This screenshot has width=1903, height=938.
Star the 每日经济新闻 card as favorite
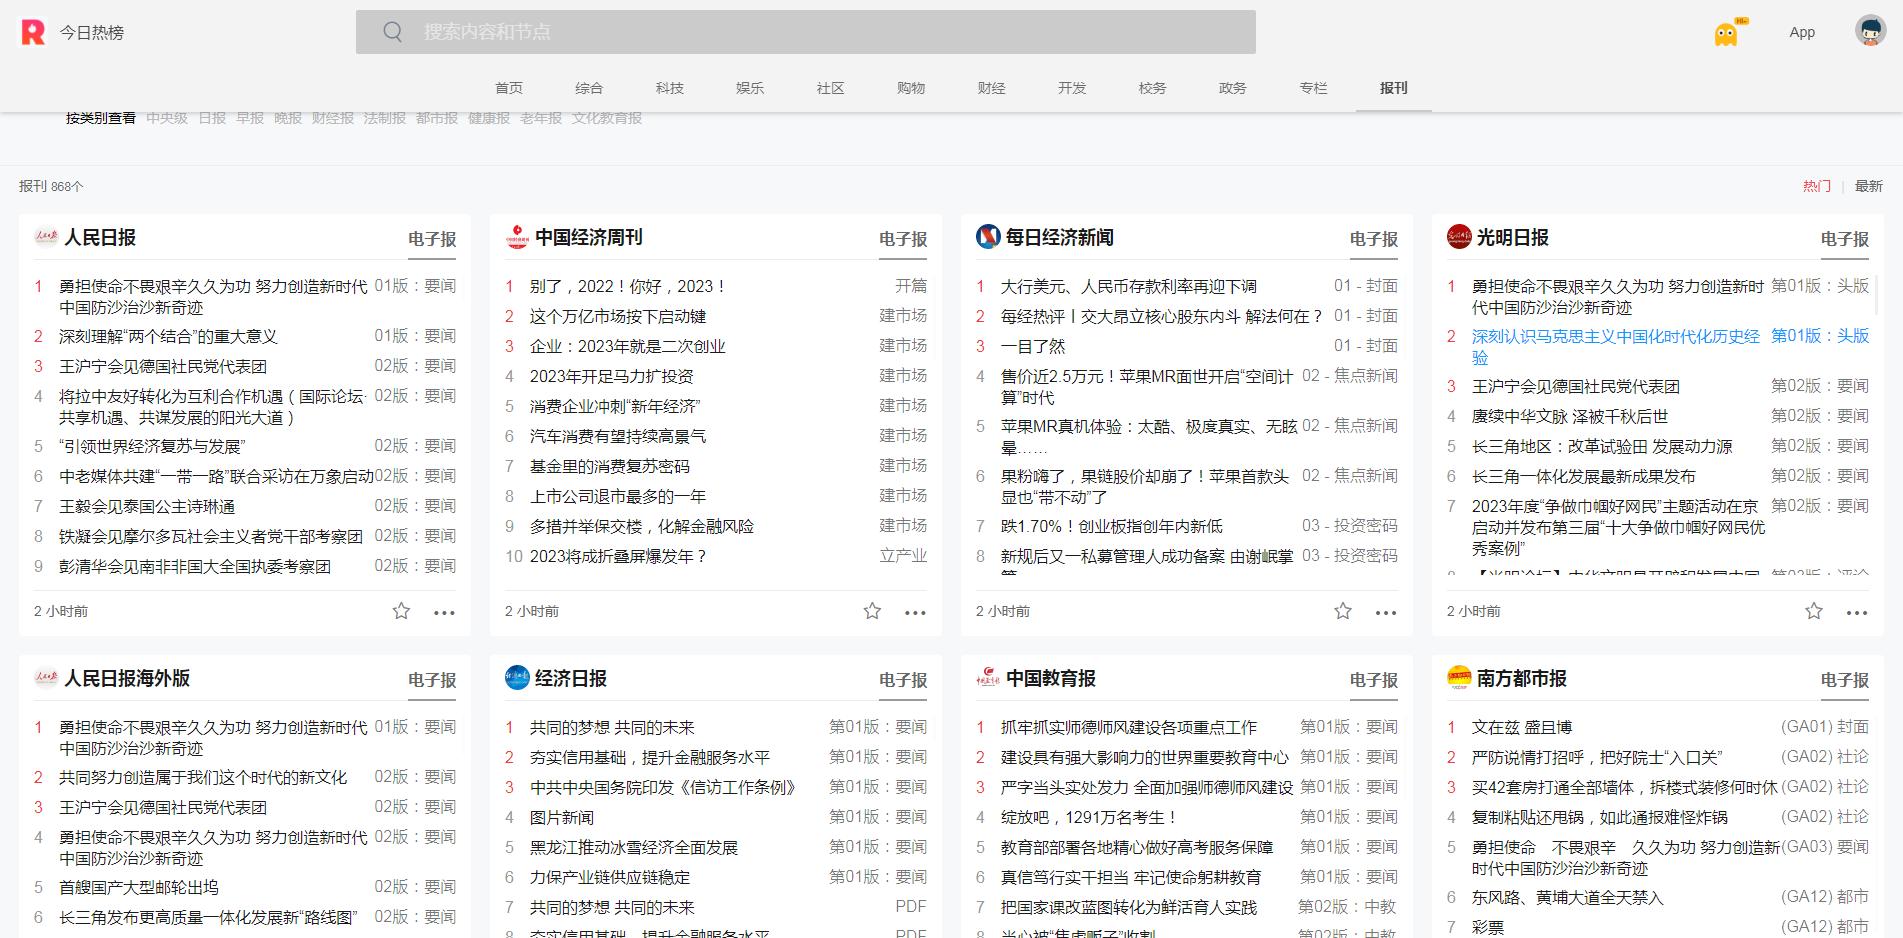[1342, 610]
